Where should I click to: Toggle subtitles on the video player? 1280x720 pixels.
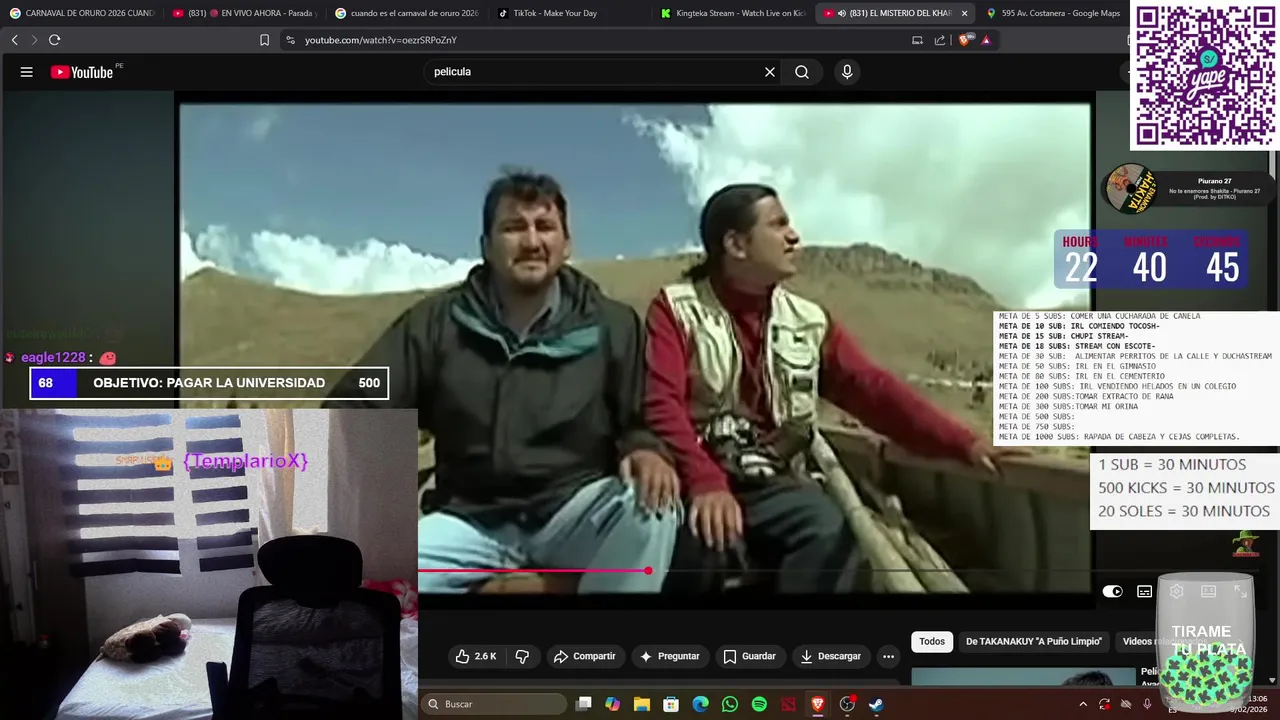(x=1144, y=591)
